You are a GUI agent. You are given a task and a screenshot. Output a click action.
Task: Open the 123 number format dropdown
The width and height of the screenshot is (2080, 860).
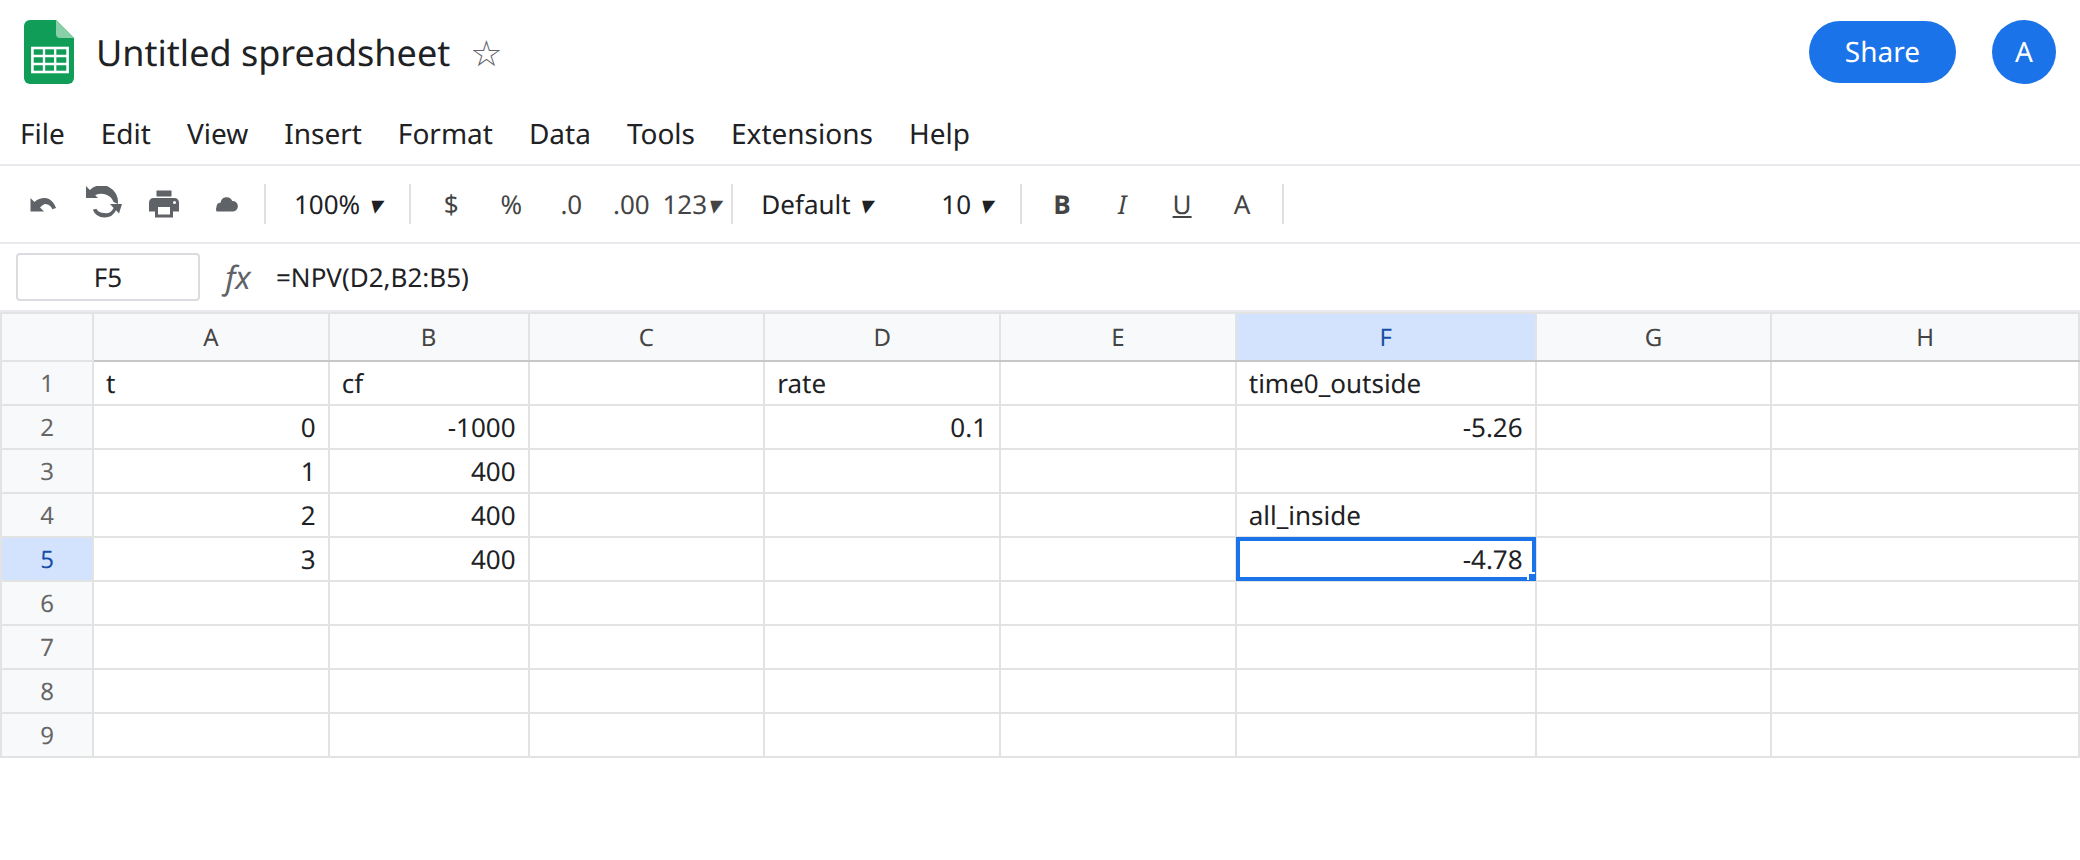692,205
